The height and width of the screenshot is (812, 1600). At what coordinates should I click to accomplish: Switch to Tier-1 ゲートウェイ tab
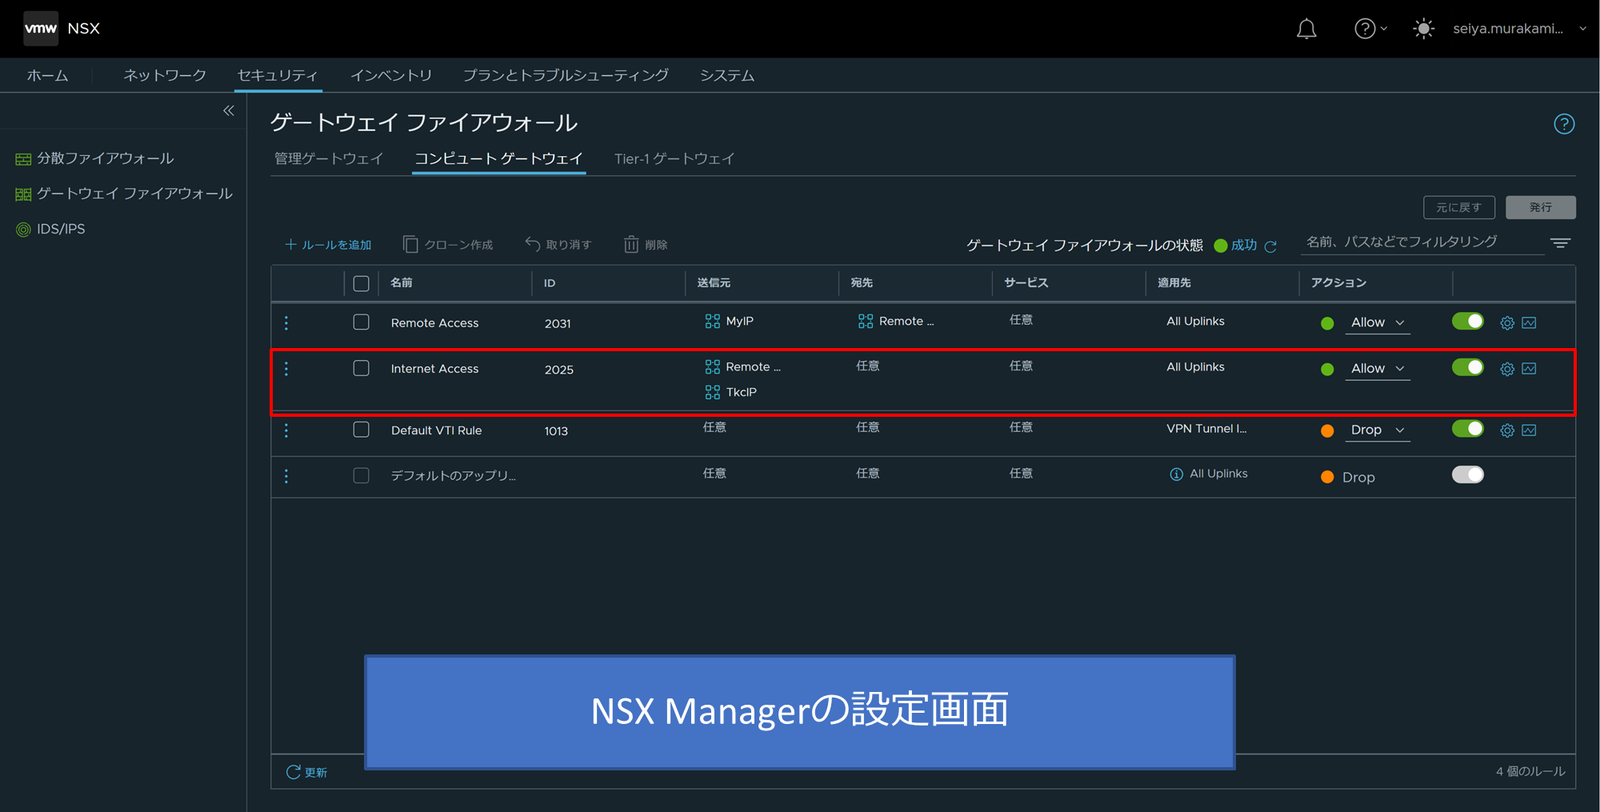click(674, 159)
